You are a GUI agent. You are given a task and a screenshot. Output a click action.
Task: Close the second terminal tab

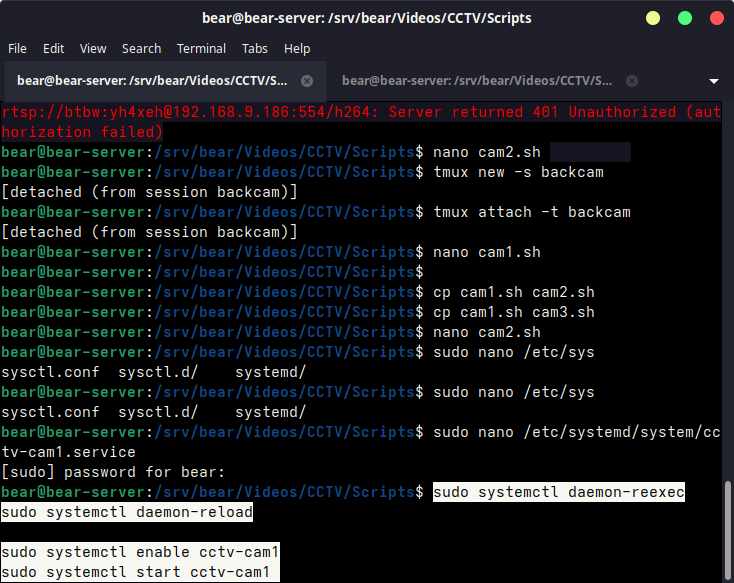pyautogui.click(x=632, y=81)
